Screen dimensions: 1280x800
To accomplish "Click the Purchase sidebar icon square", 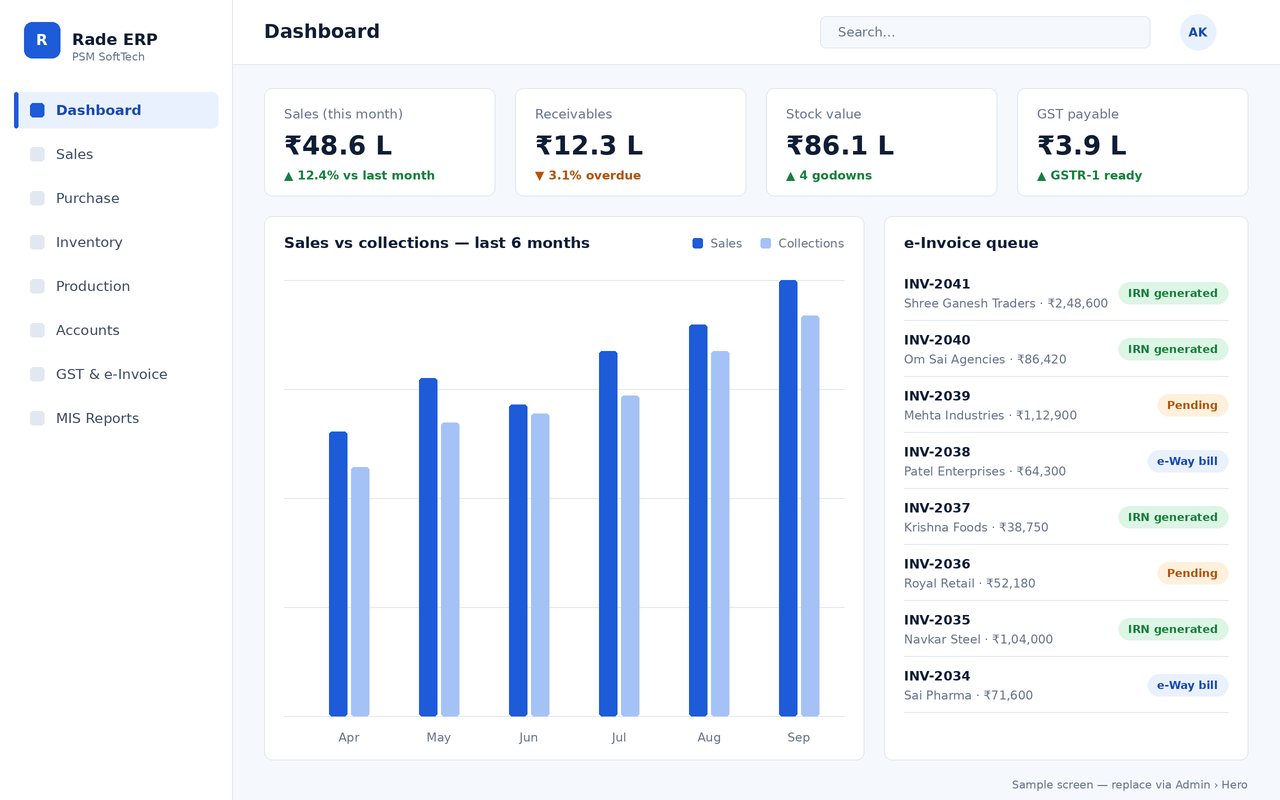I will click(37, 198).
